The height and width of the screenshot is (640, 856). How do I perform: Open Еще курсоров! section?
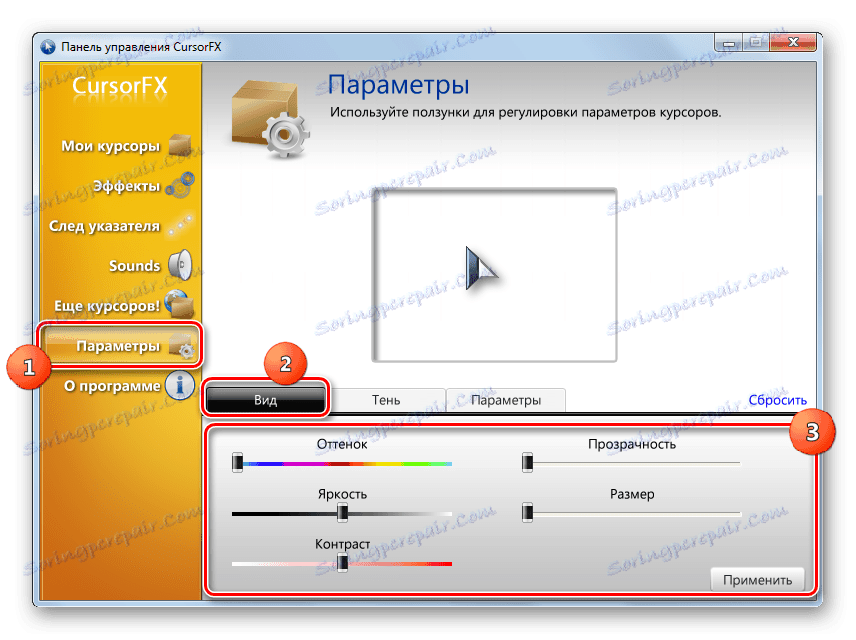(107, 306)
